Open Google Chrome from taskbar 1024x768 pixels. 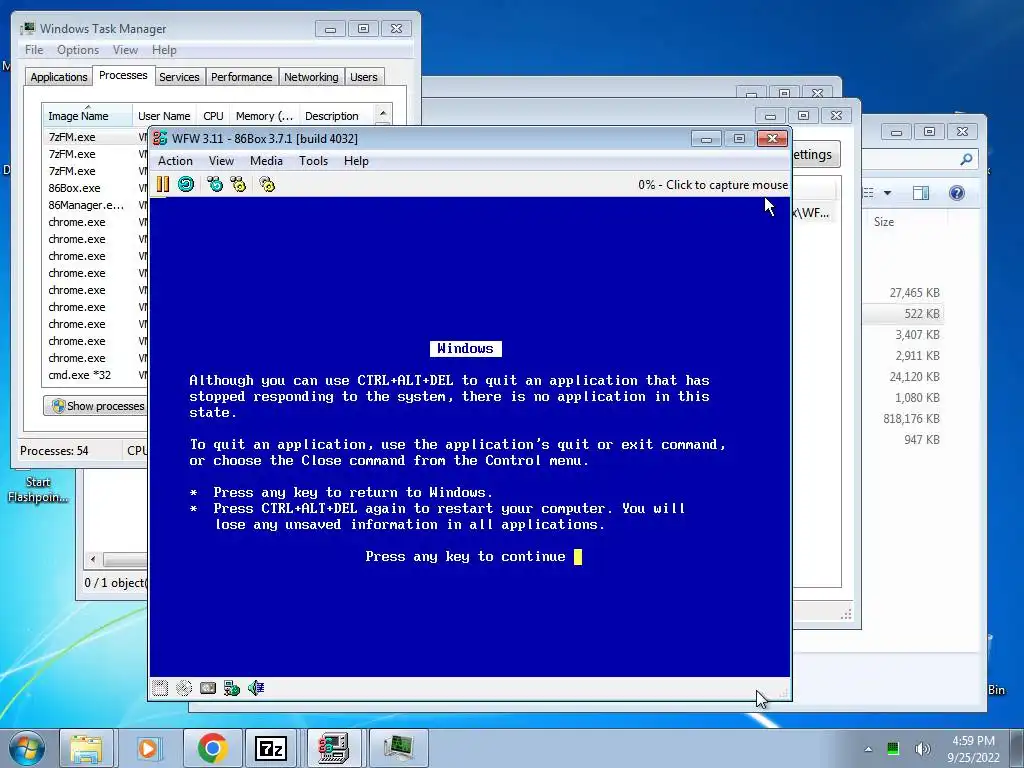click(212, 748)
